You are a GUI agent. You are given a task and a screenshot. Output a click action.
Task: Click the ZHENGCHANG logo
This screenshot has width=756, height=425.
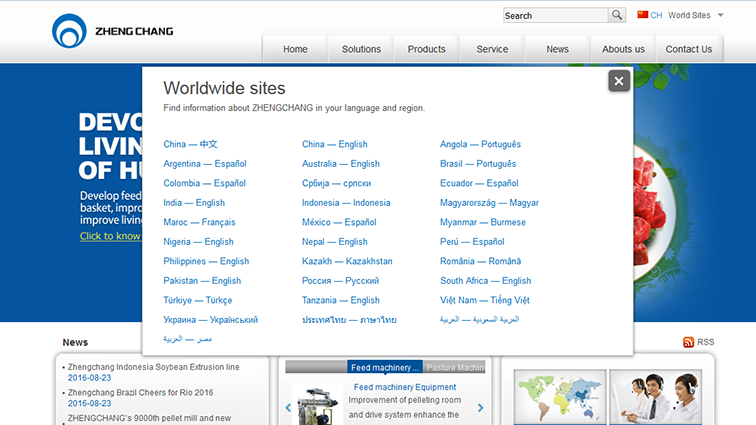click(112, 31)
